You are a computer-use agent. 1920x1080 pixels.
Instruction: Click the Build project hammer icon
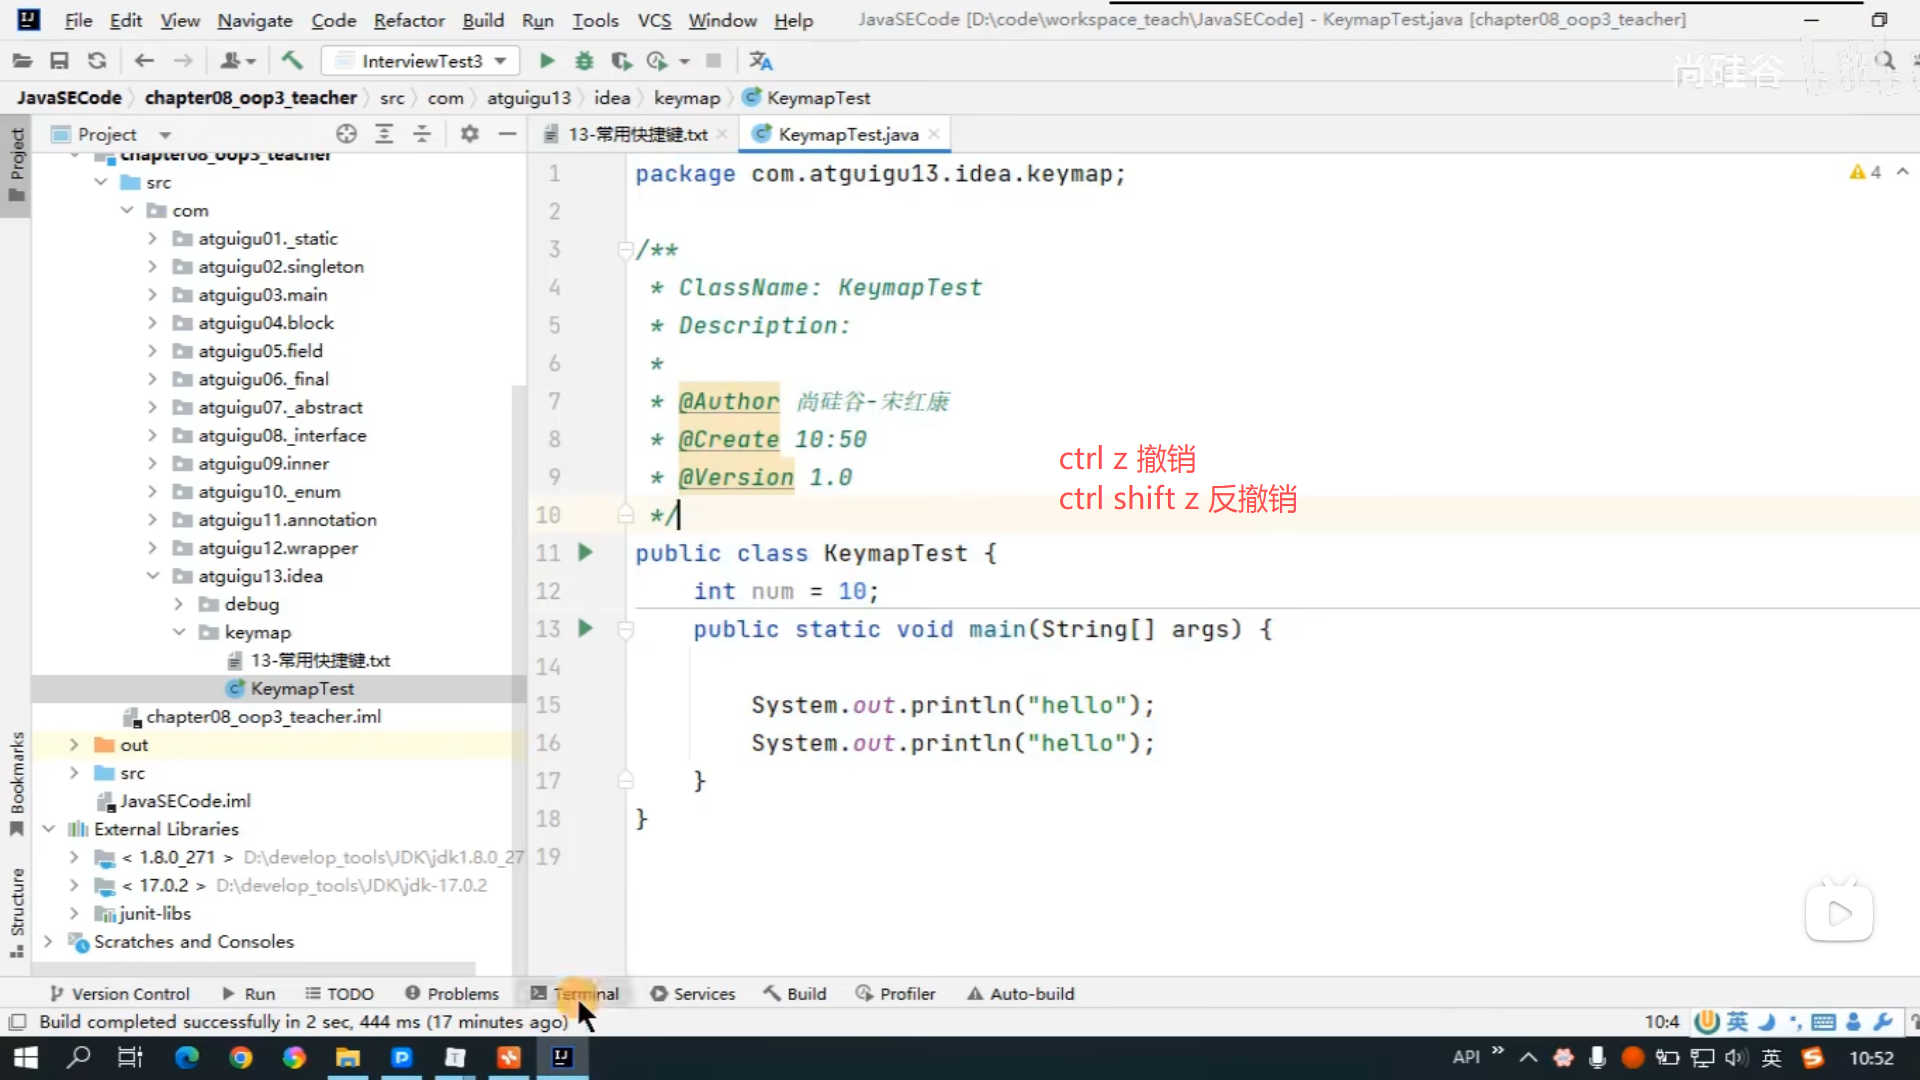292,61
